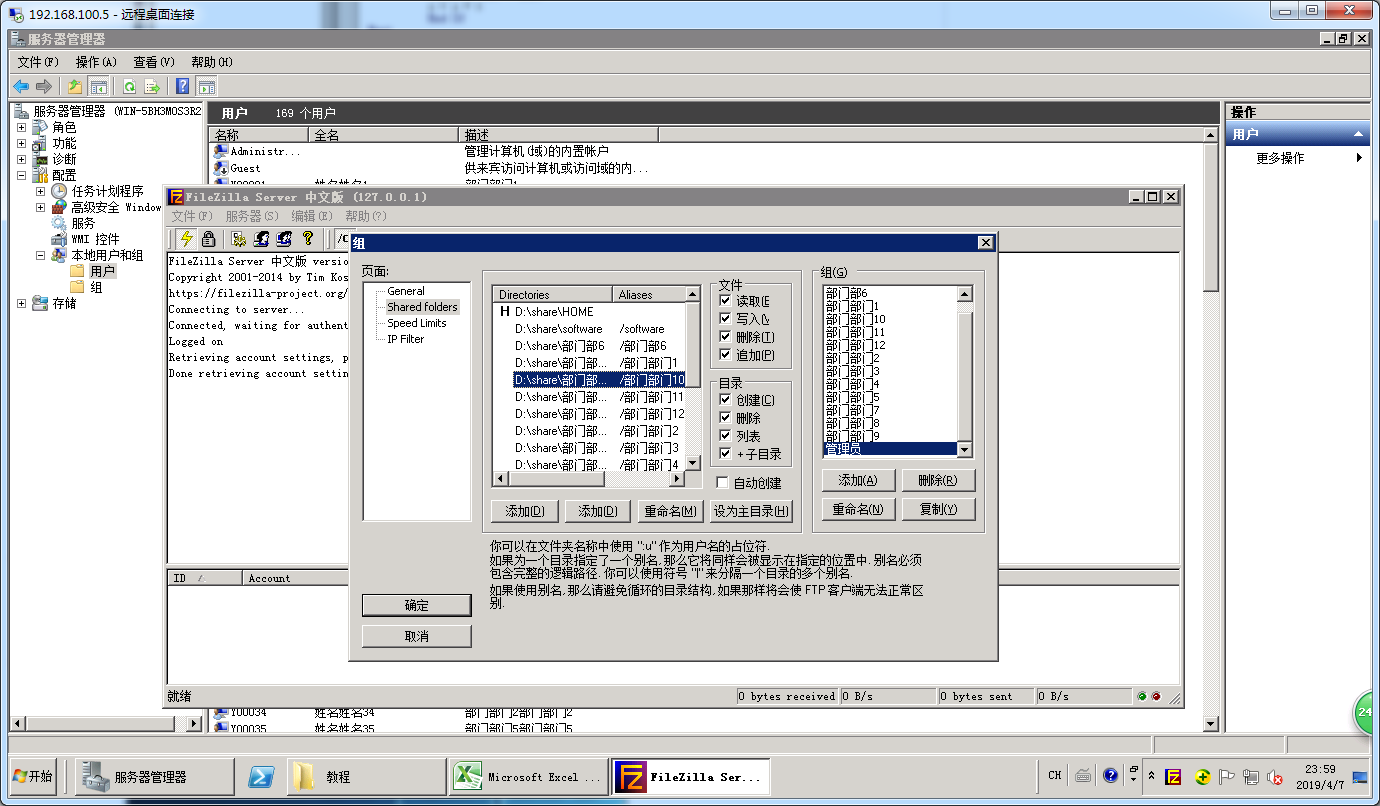Screen dimensions: 1380x806
Task: Click the 确定 button
Action: coord(416,605)
